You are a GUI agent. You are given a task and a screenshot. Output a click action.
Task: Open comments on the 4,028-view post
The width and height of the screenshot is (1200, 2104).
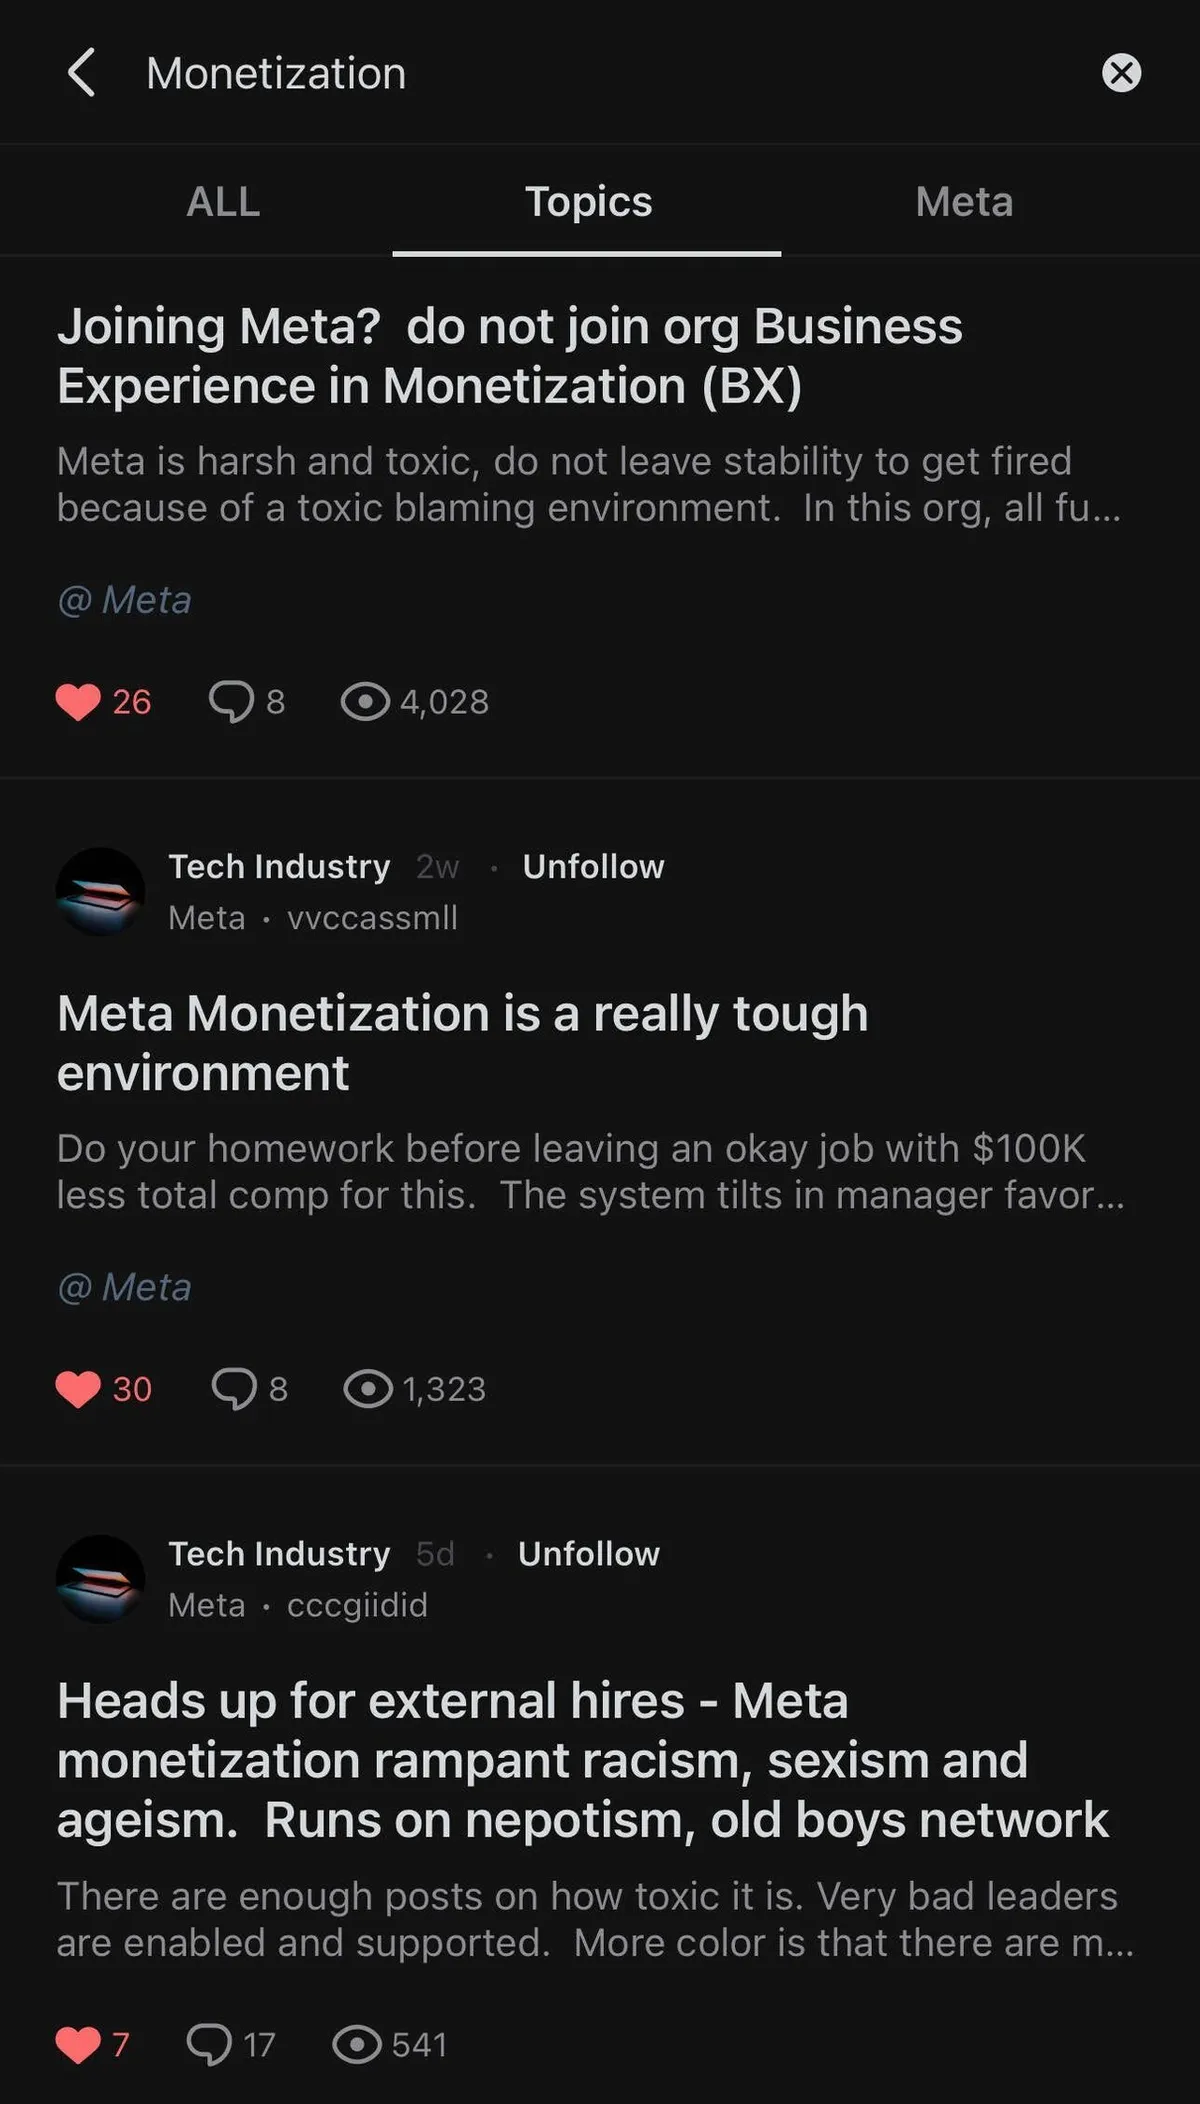[231, 702]
